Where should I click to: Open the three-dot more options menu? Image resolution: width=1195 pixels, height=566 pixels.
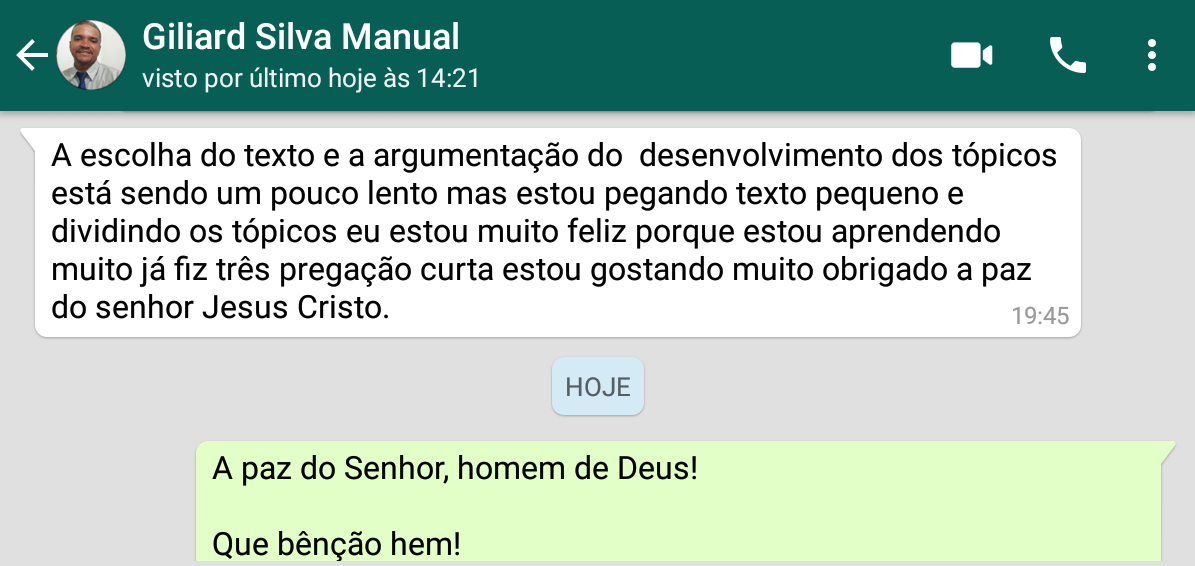click(x=1152, y=56)
